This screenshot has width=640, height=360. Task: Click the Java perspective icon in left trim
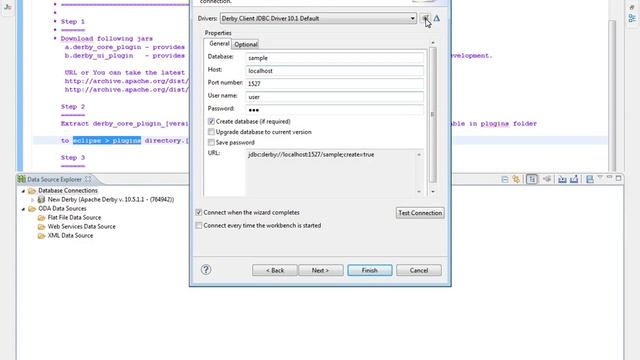point(8,7)
